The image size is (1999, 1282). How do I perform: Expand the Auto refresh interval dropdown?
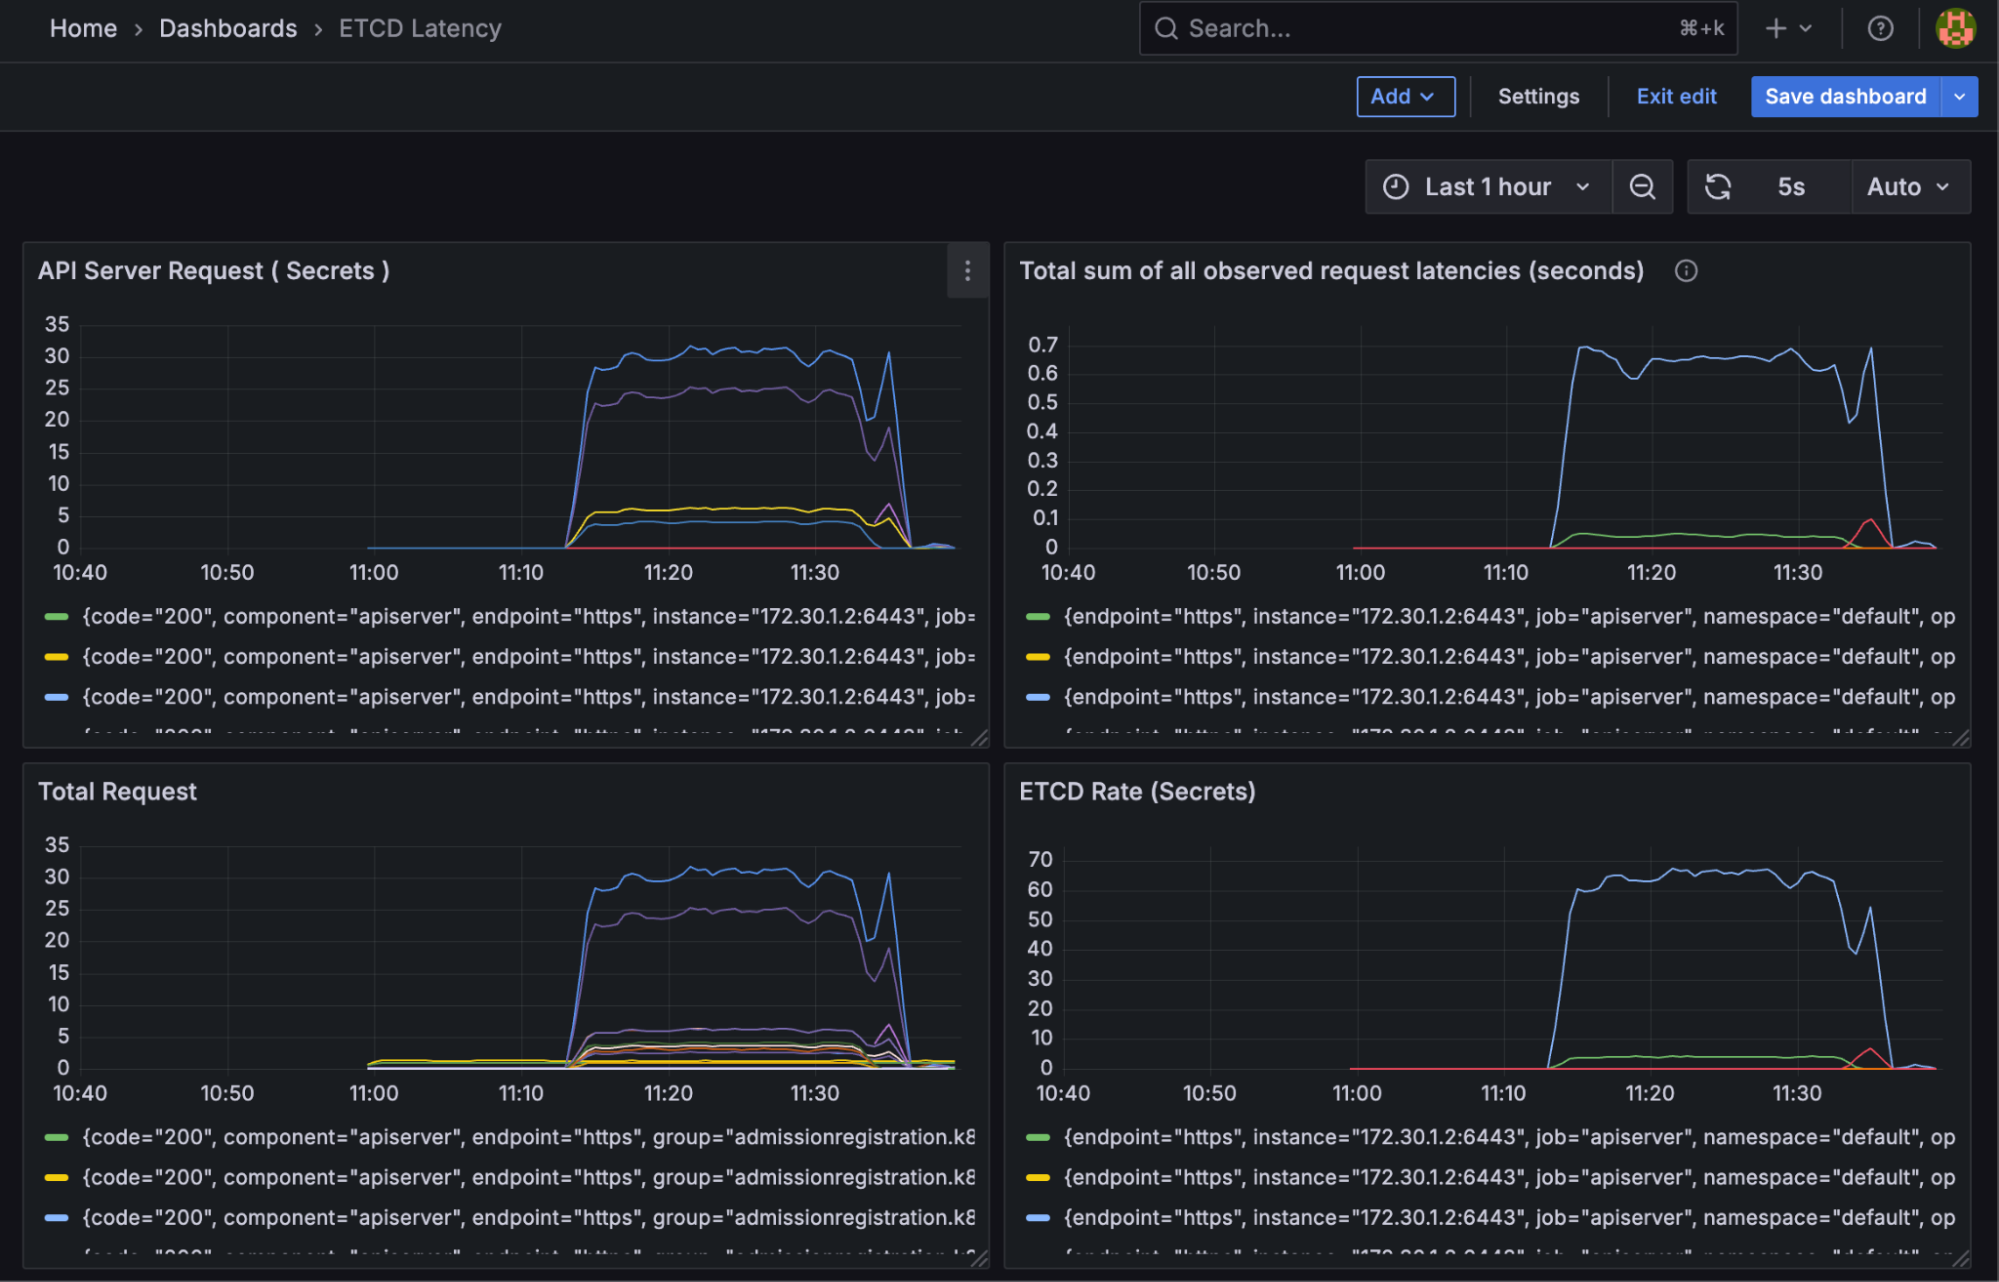point(1908,187)
